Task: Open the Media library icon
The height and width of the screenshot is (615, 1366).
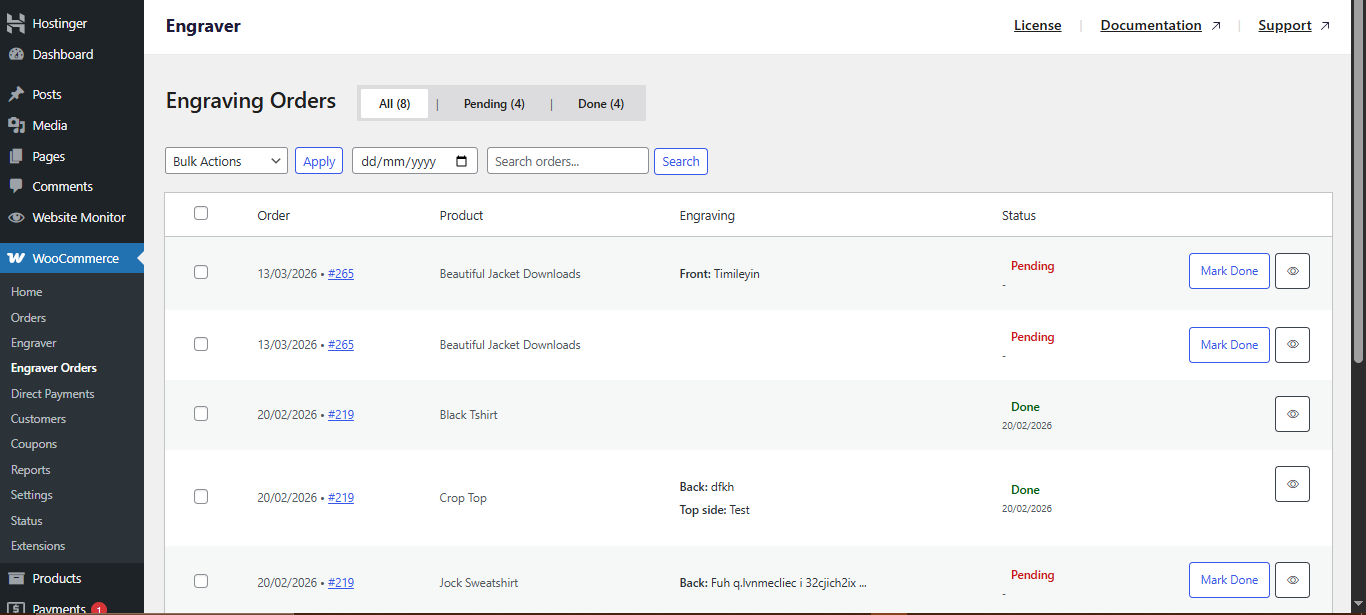Action: point(17,124)
